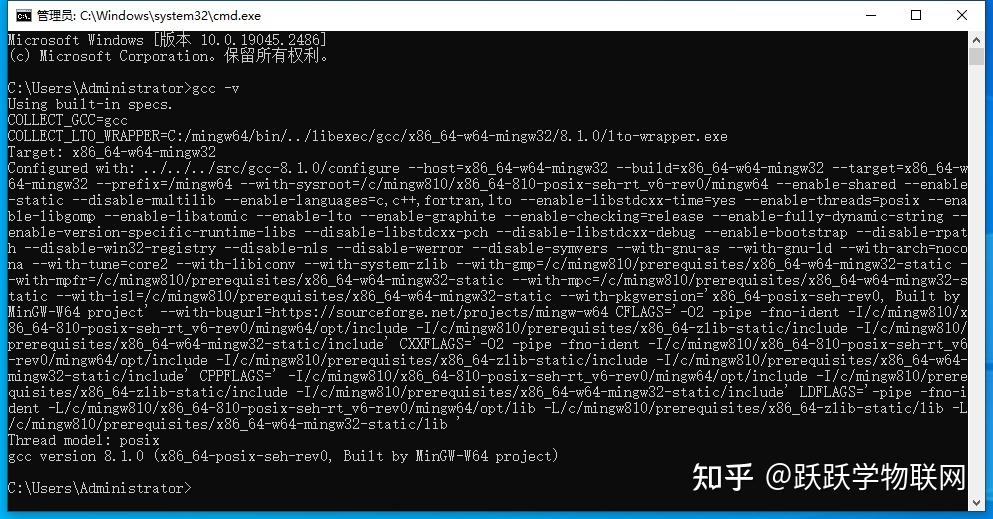Image resolution: width=993 pixels, height=519 pixels.
Task: Click the last C:\Users\Administrator> prompt
Action: 99,488
